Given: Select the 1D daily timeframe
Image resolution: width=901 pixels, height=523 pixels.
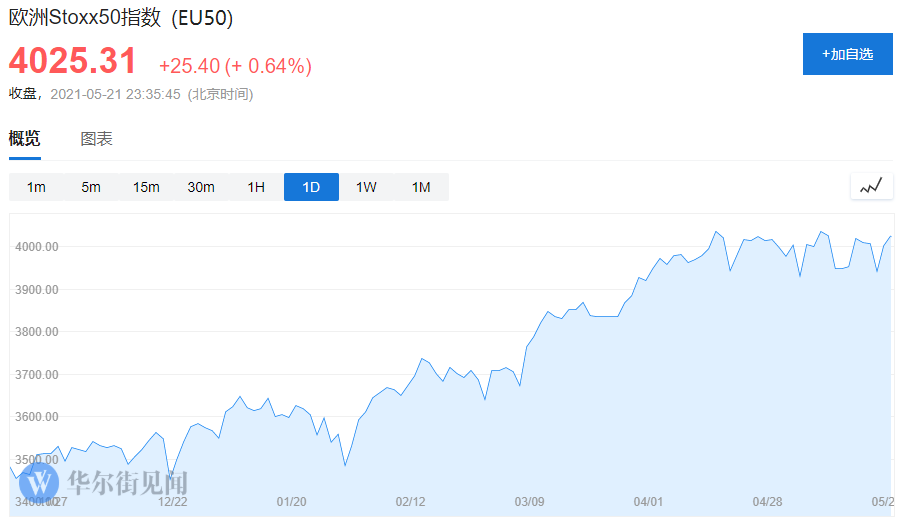Looking at the screenshot, I should (x=311, y=187).
